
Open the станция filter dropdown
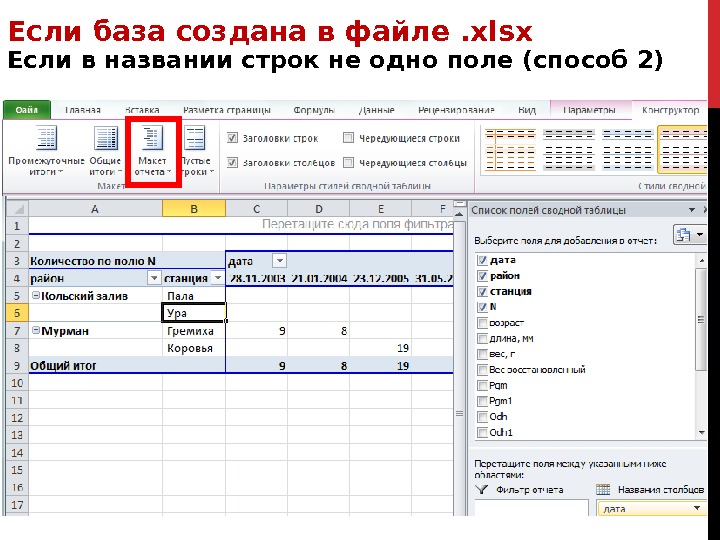(218, 278)
